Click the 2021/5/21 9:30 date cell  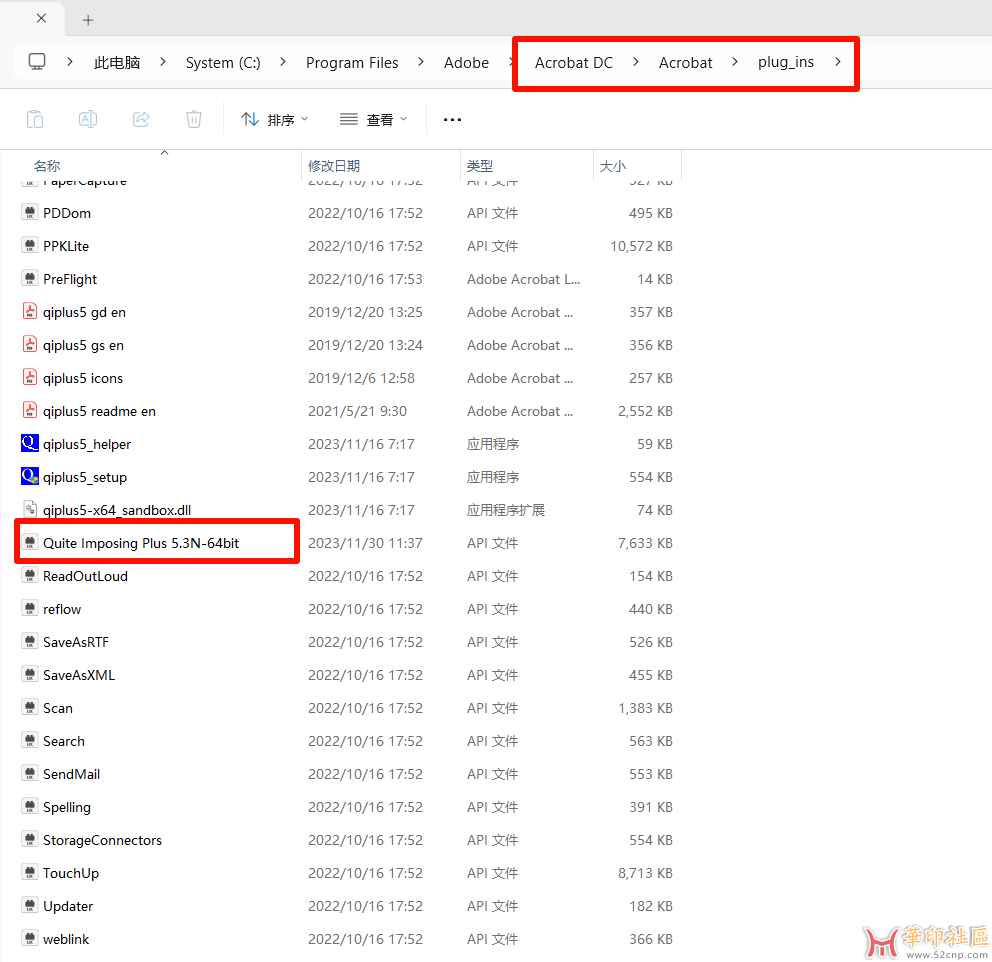[357, 410]
